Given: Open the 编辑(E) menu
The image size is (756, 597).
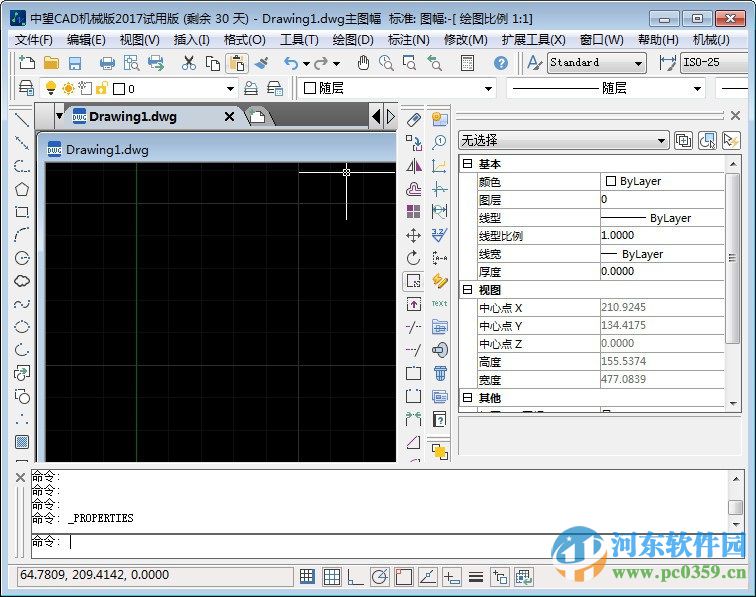Looking at the screenshot, I should pyautogui.click(x=86, y=40).
